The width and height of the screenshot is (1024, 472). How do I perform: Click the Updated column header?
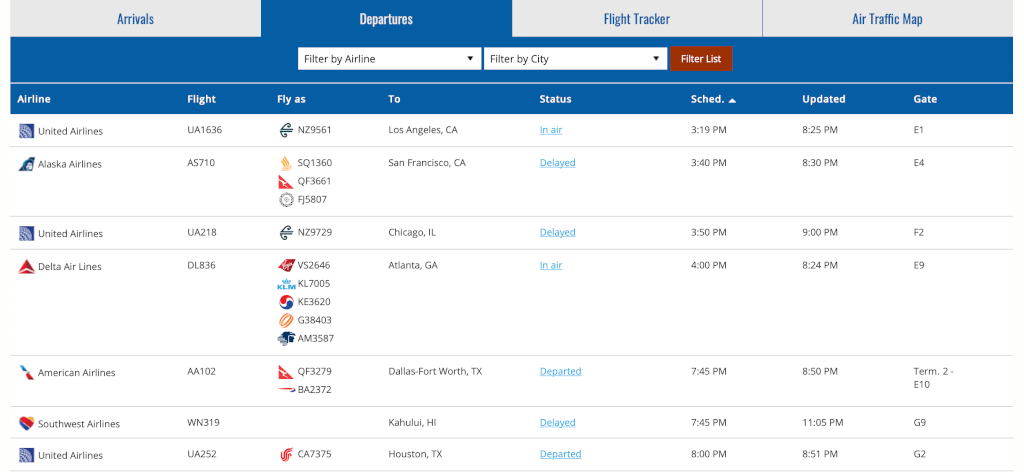tap(824, 99)
